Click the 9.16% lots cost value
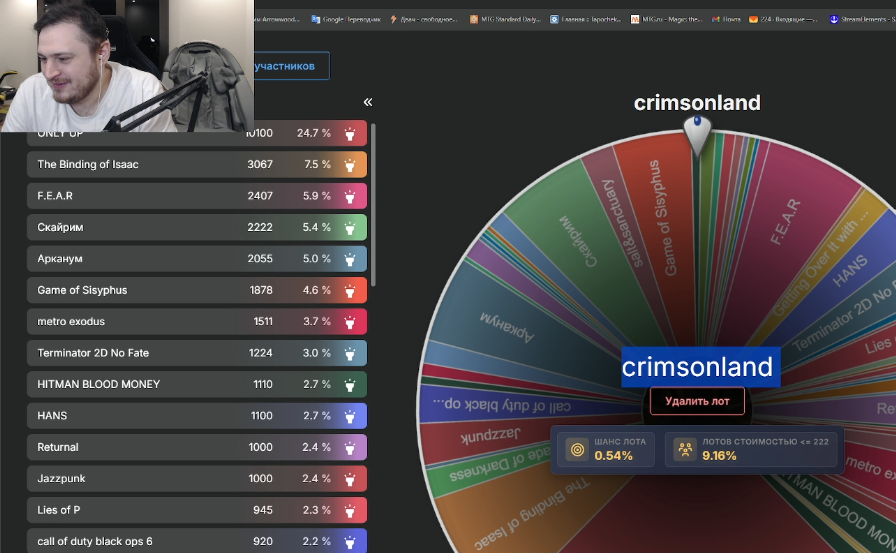This screenshot has height=553, width=896. (x=719, y=456)
